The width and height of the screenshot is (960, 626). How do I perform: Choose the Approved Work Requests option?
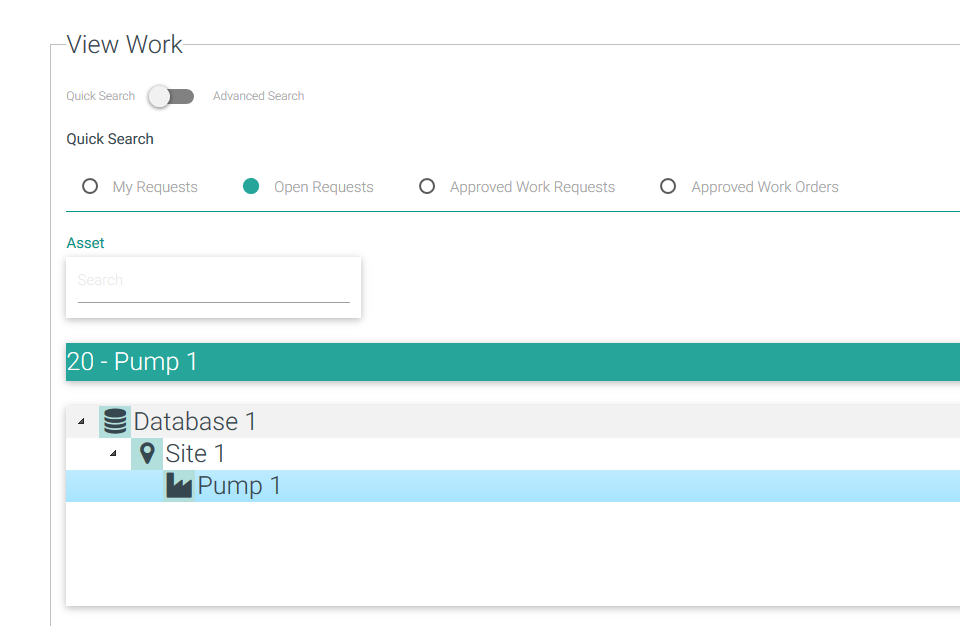click(427, 186)
